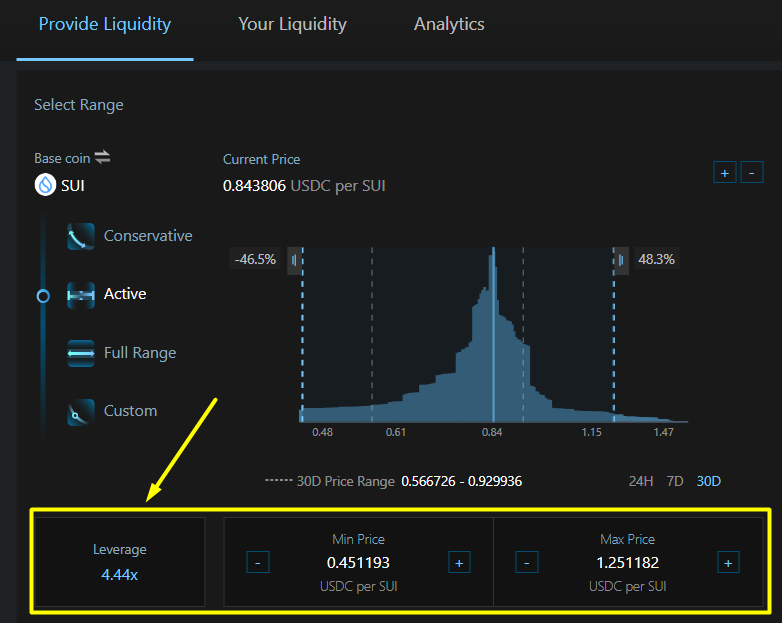The height and width of the screenshot is (623, 782).
Task: Decrease the Min Price value
Action: 257,562
